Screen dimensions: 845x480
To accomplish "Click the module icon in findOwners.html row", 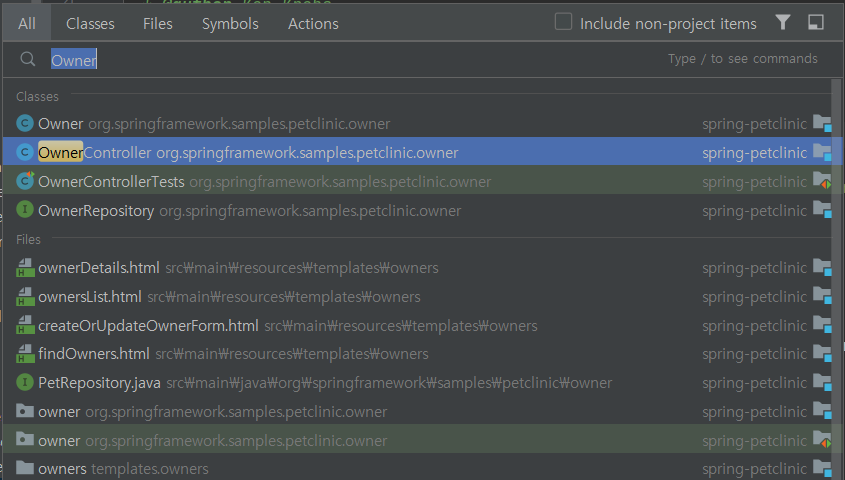I will pos(822,353).
